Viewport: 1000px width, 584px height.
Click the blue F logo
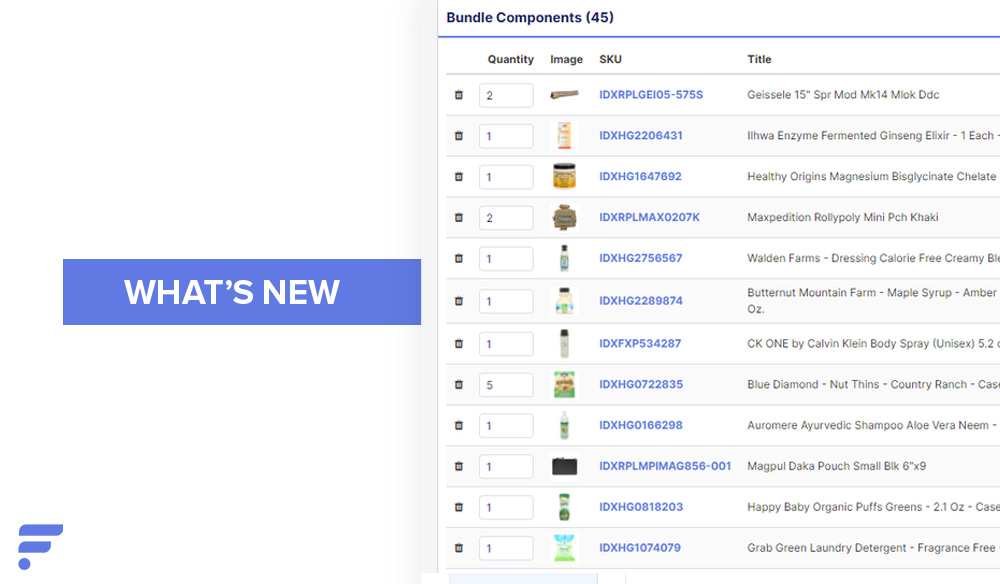[39, 546]
